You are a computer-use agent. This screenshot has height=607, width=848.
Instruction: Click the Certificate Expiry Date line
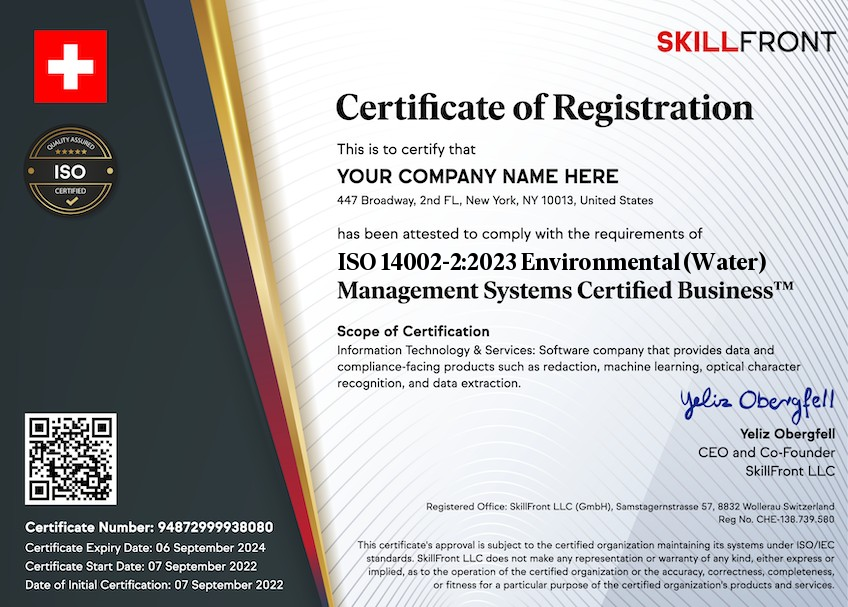(x=145, y=547)
